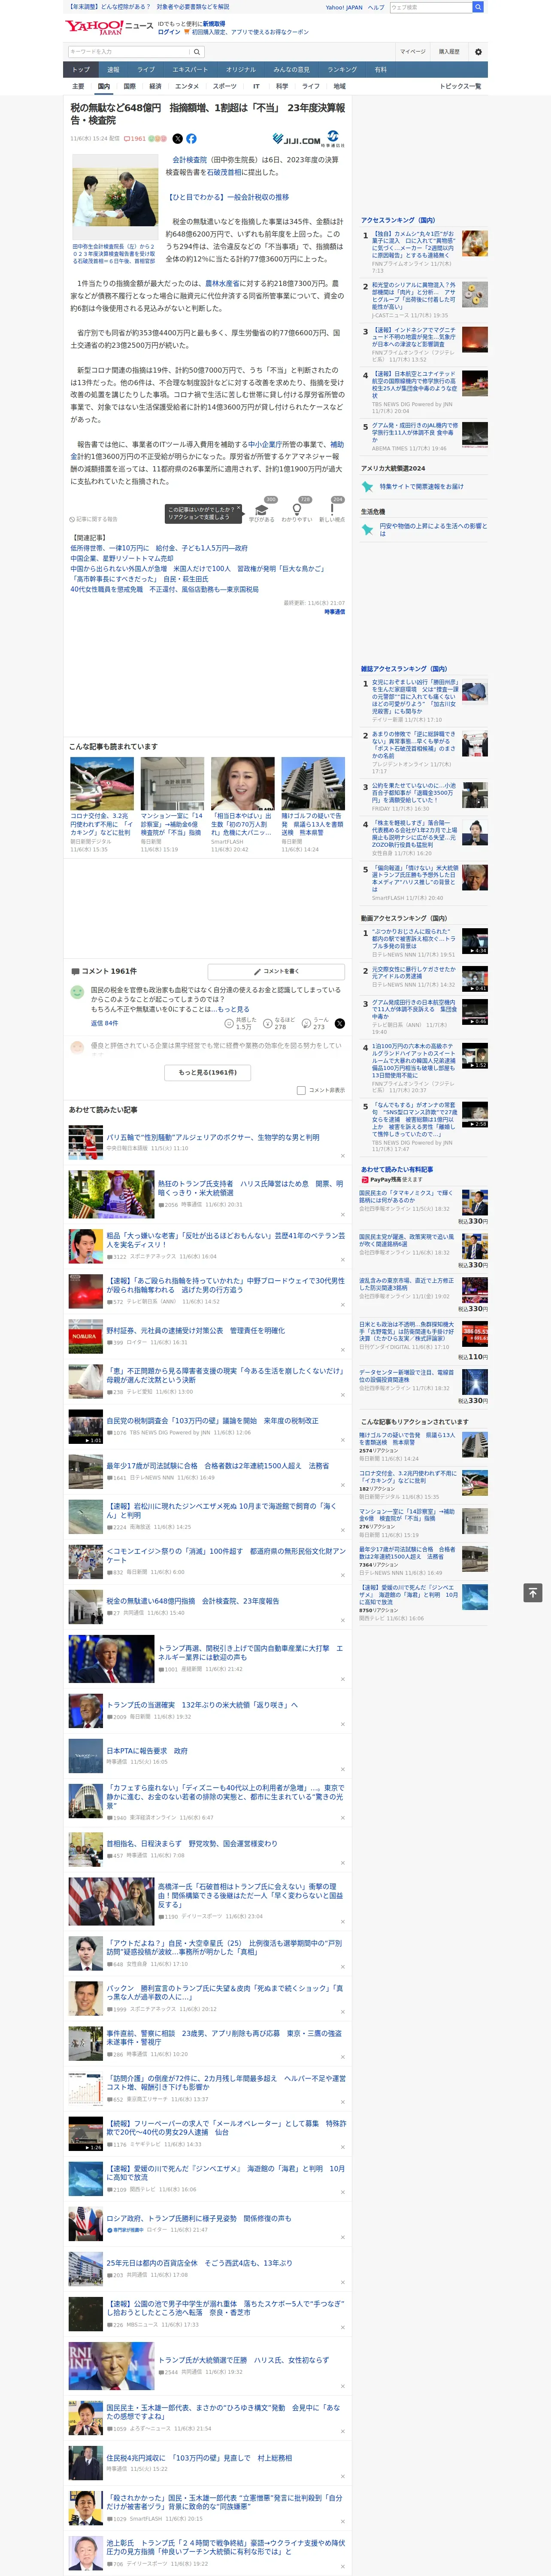Click the 記事に関する報告 report icon link
Screen dimensions: 551x2576
point(94,519)
